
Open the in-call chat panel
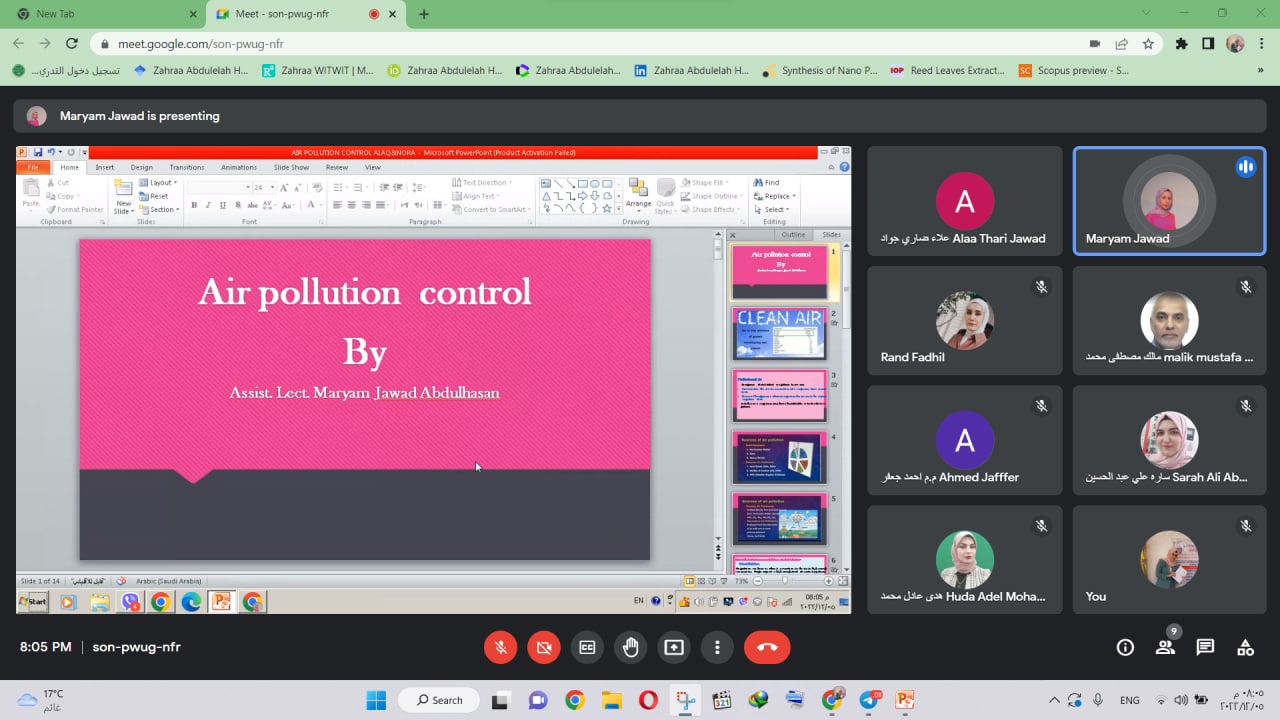click(1205, 647)
